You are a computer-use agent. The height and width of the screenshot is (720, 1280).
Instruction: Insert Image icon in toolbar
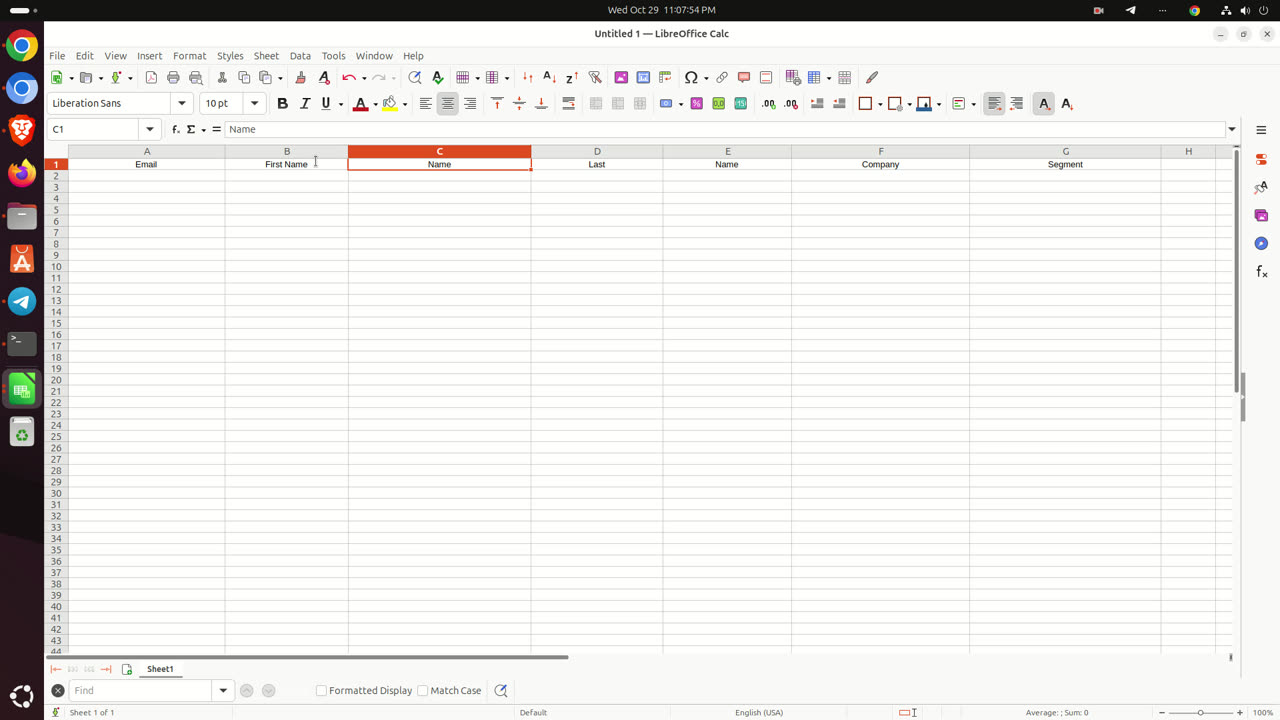pos(621,77)
